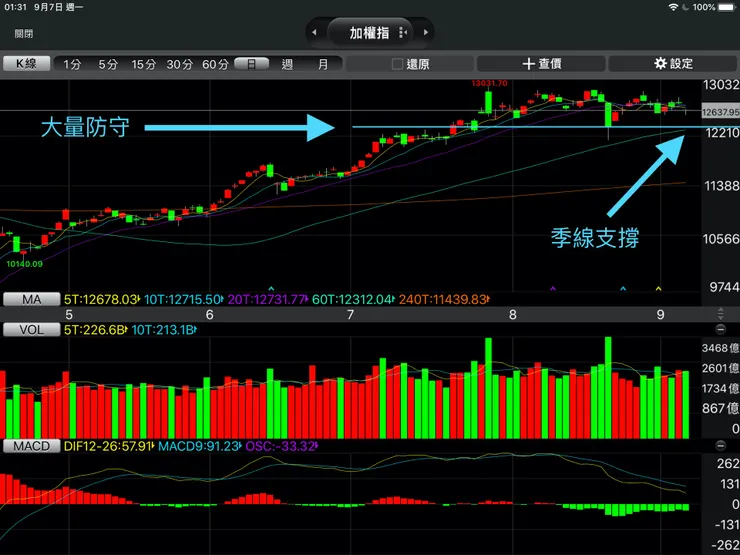Open 設定 settings with gear icon
Screen dimensions: 740x555
pyautogui.click(x=673, y=64)
